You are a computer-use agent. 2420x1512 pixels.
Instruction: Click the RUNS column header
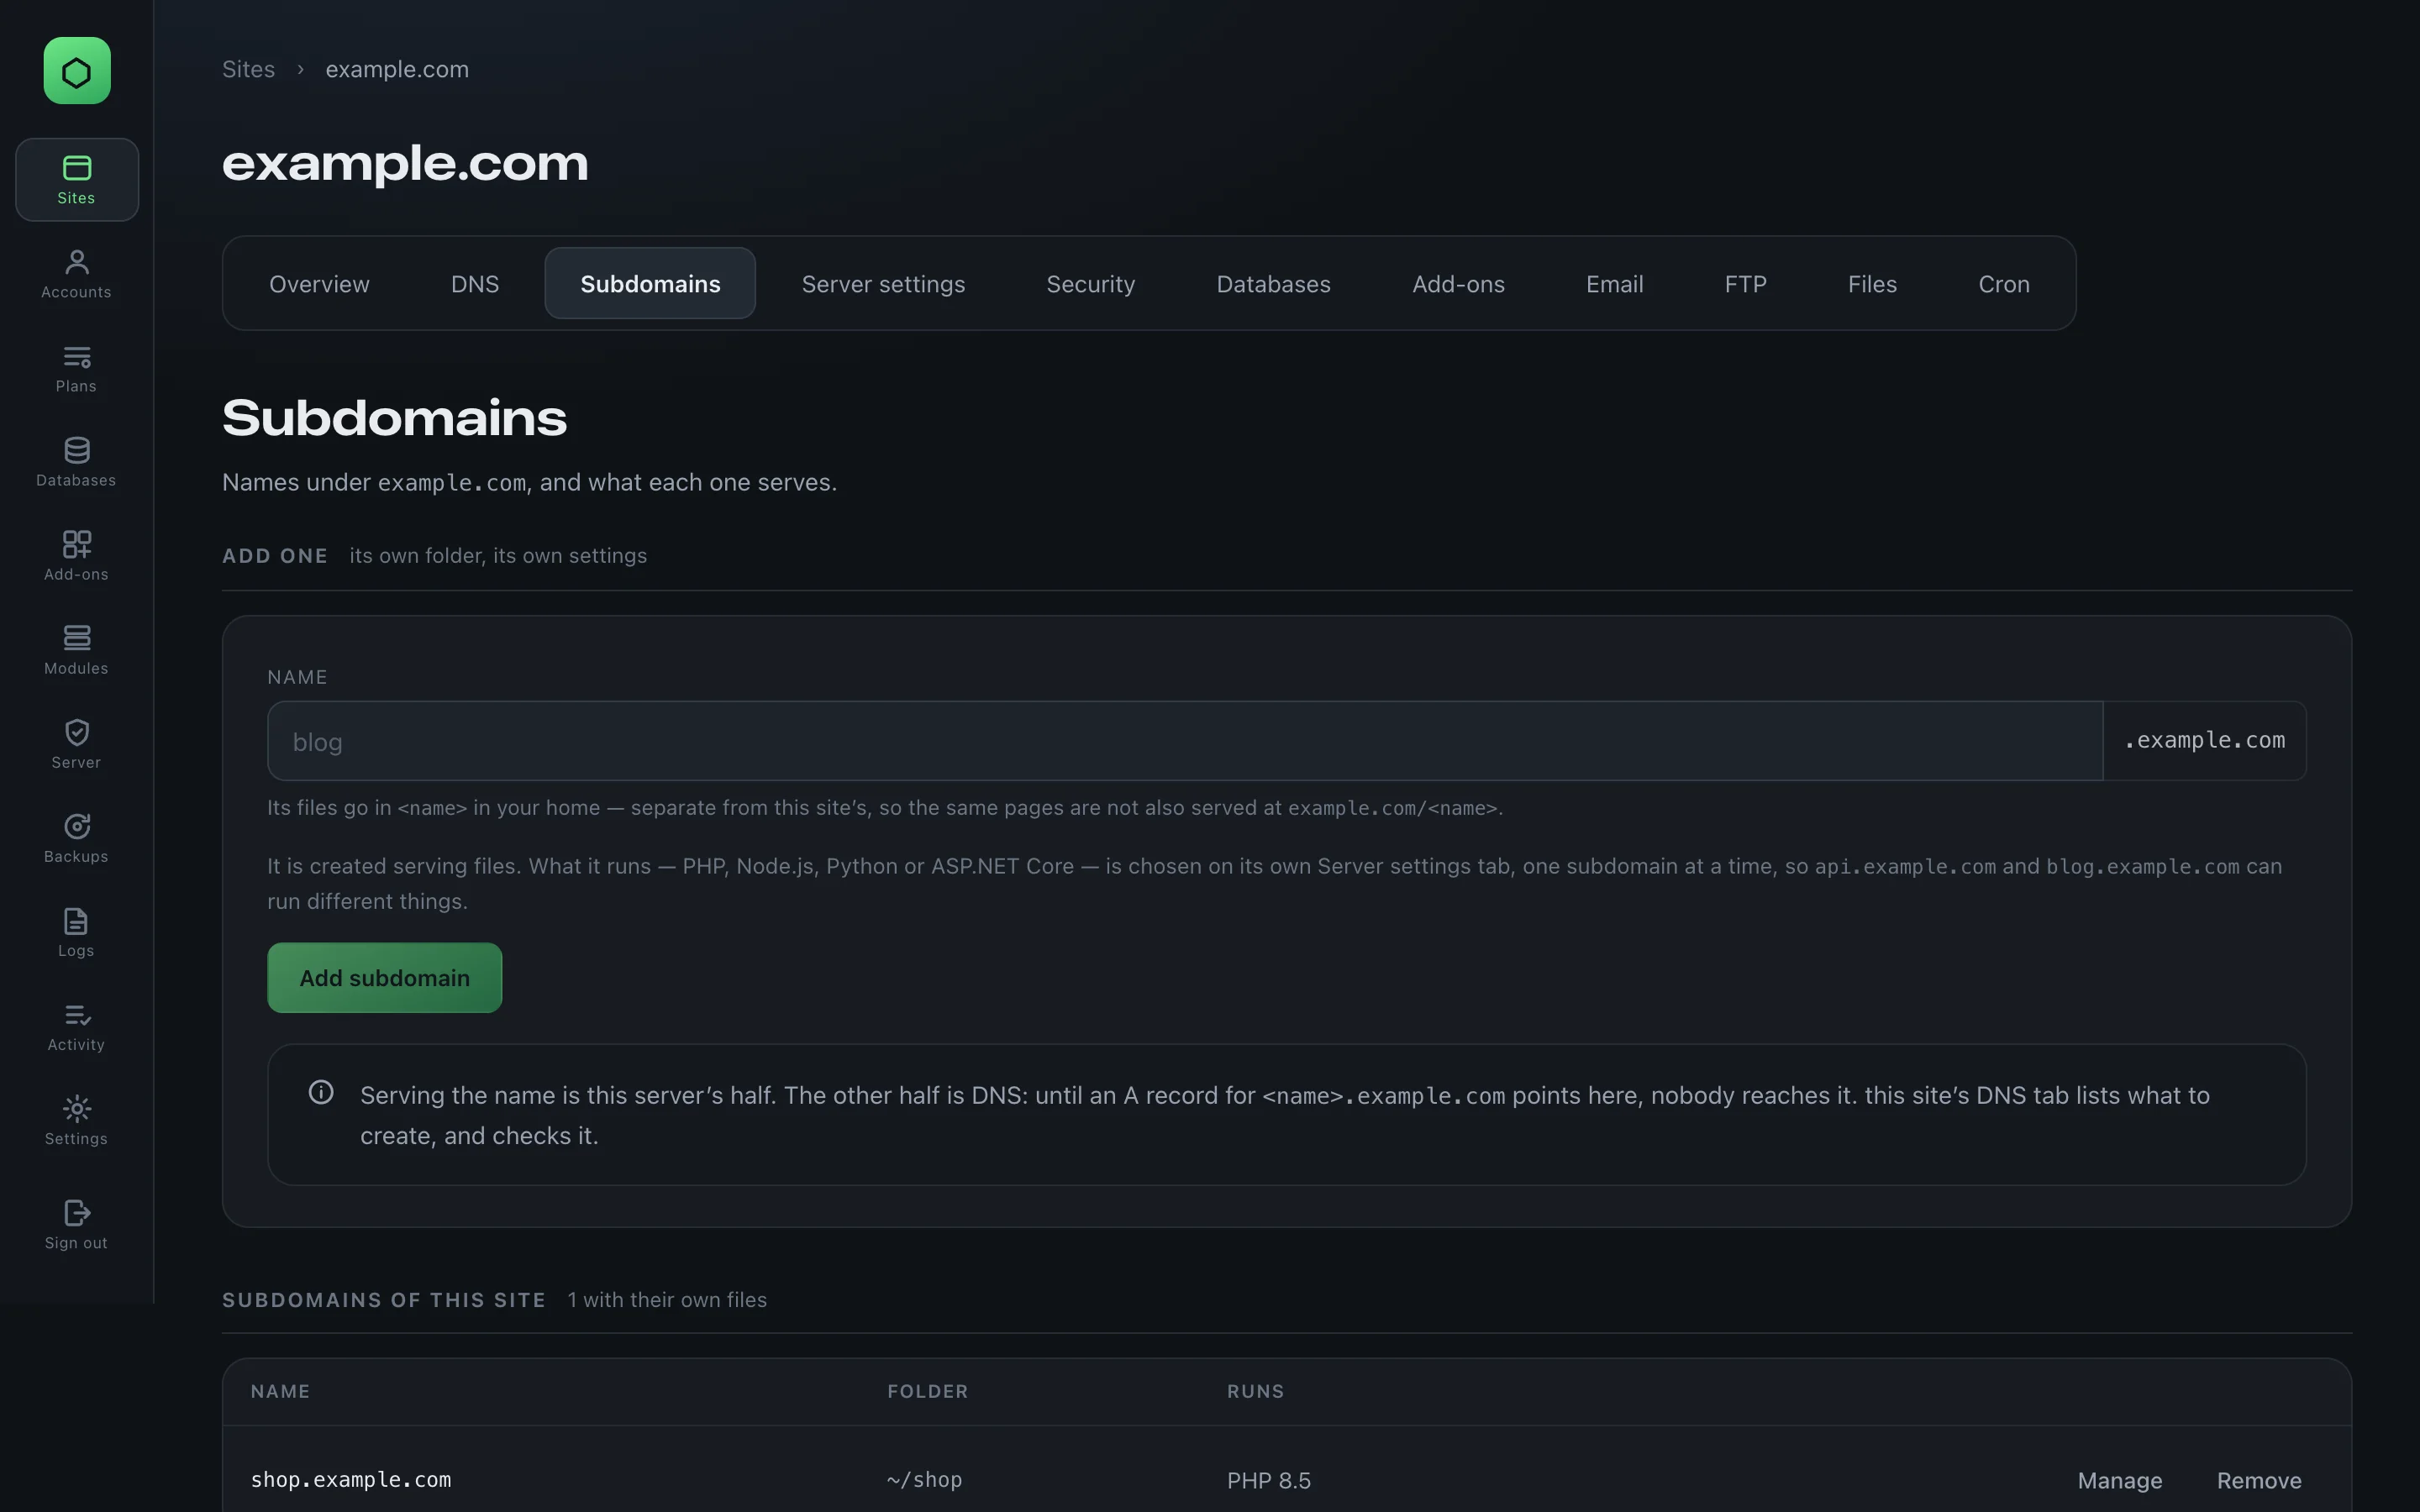pos(1255,1391)
